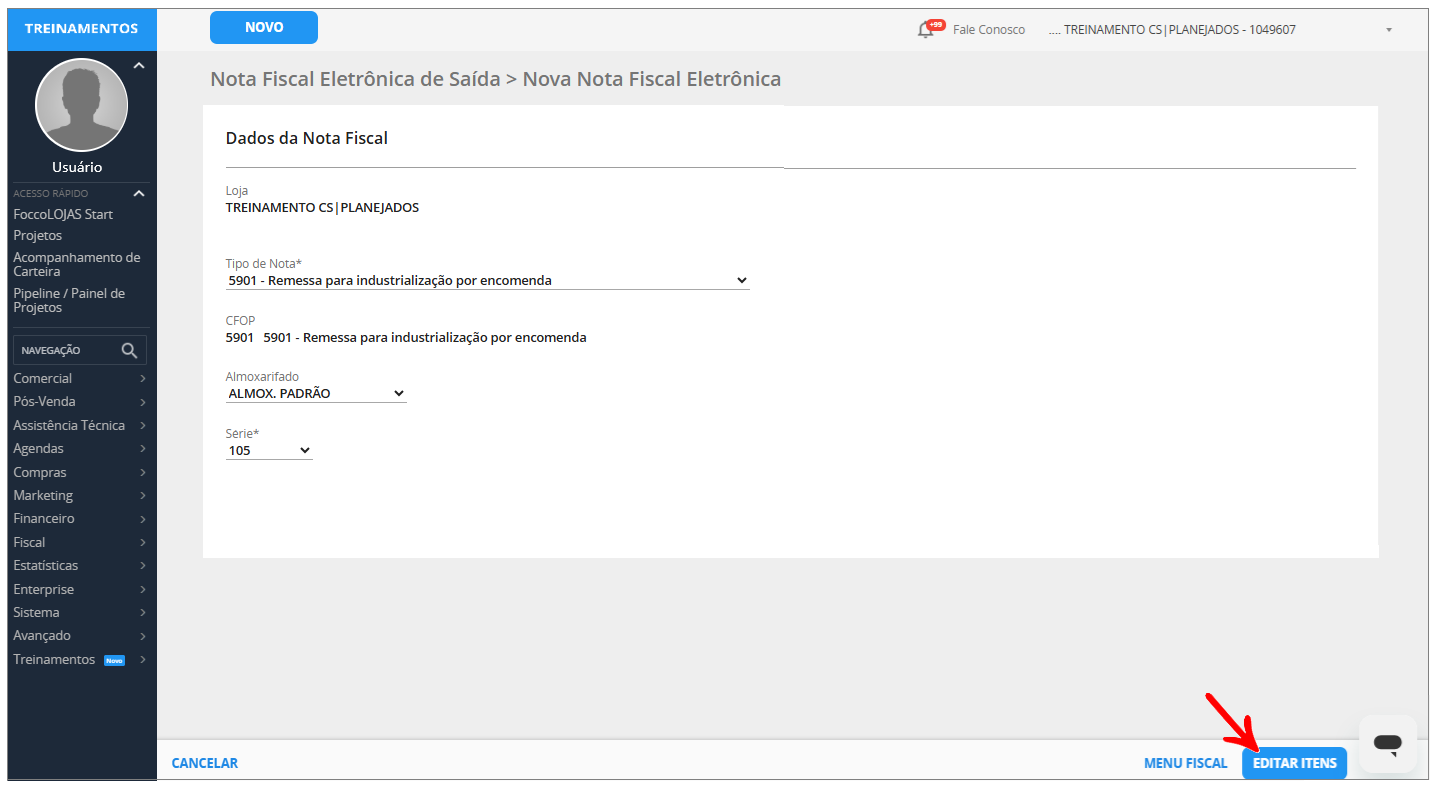Image resolution: width=1436 pixels, height=787 pixels.
Task: Click the notifications bell icon
Action: (925, 30)
